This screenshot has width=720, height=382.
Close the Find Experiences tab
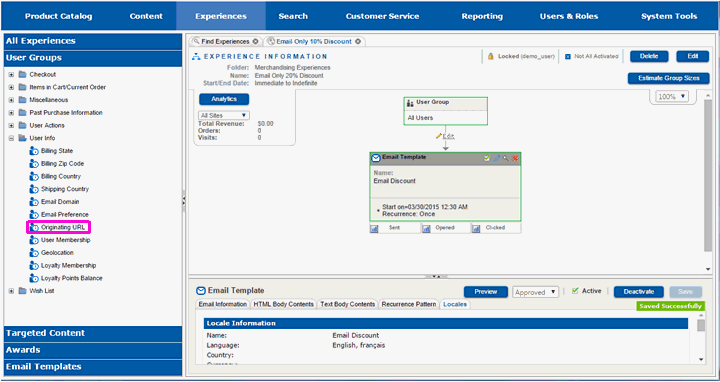[255, 41]
